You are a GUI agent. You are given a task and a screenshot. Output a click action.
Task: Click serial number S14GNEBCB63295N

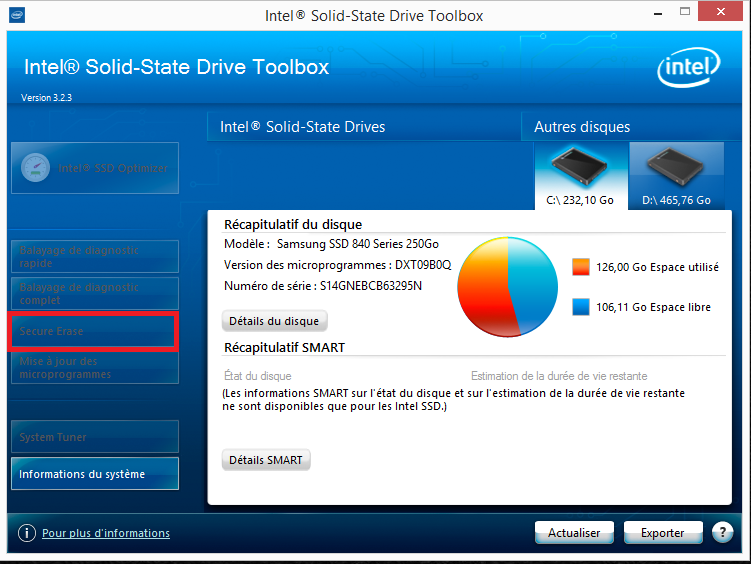[371, 286]
